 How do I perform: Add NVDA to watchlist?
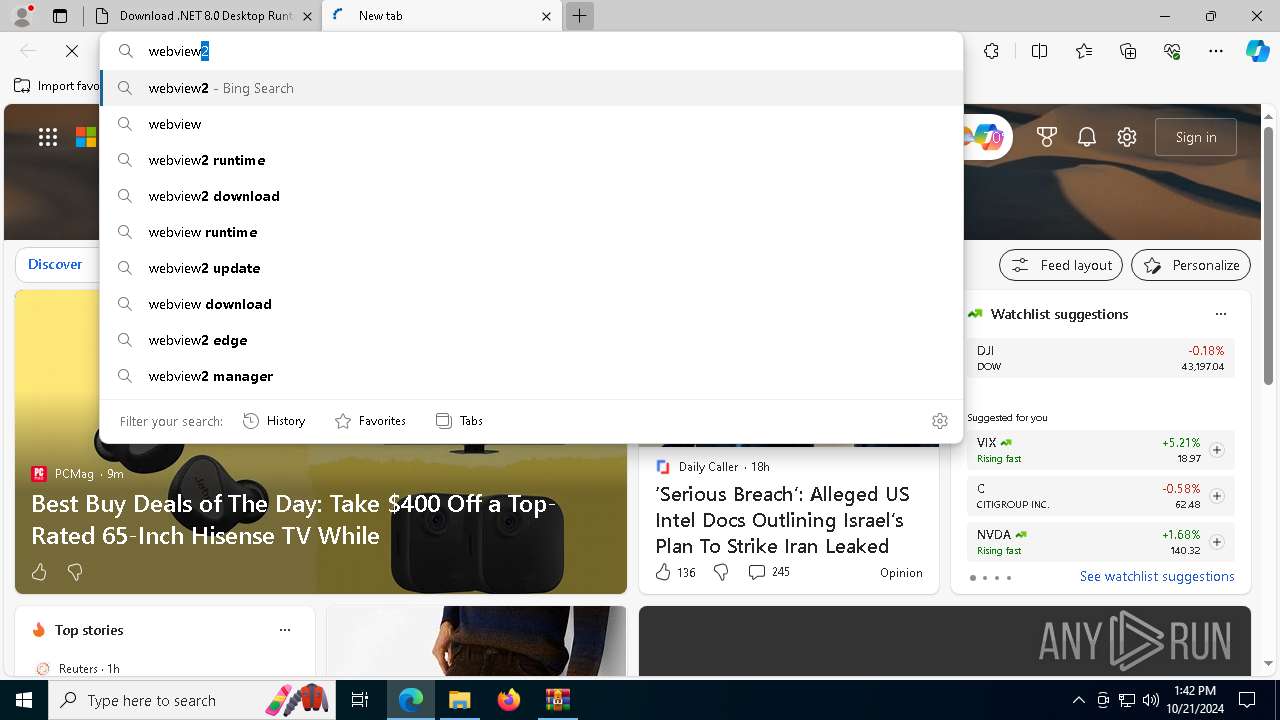[x=1216, y=542]
